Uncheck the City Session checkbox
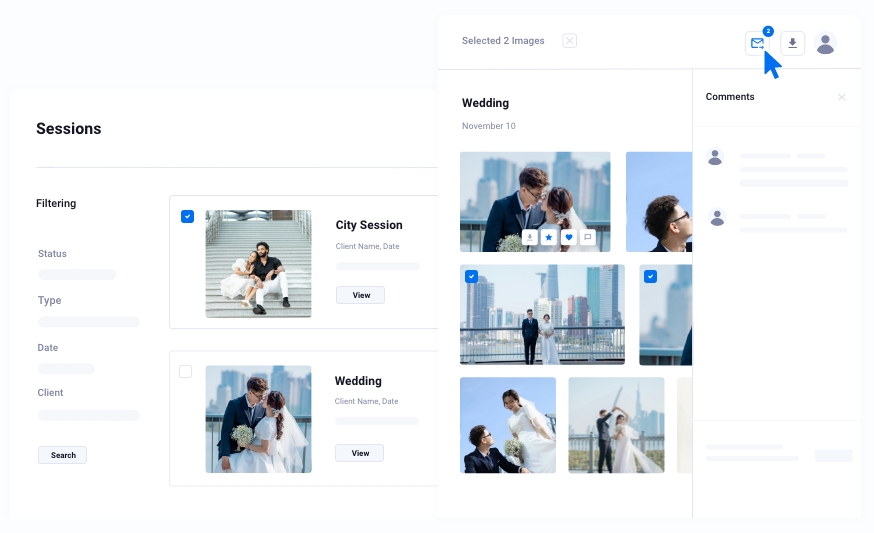The width and height of the screenshot is (874, 533). pyautogui.click(x=187, y=216)
